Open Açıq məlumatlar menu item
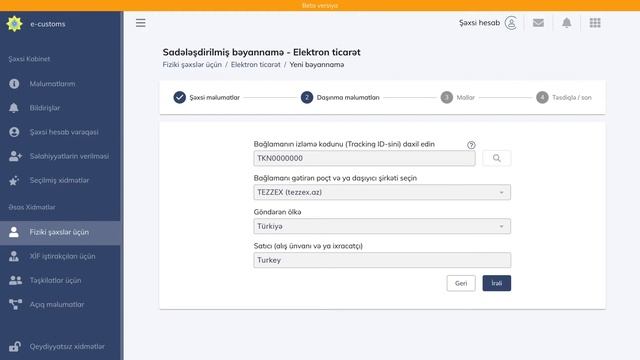 click(x=56, y=304)
